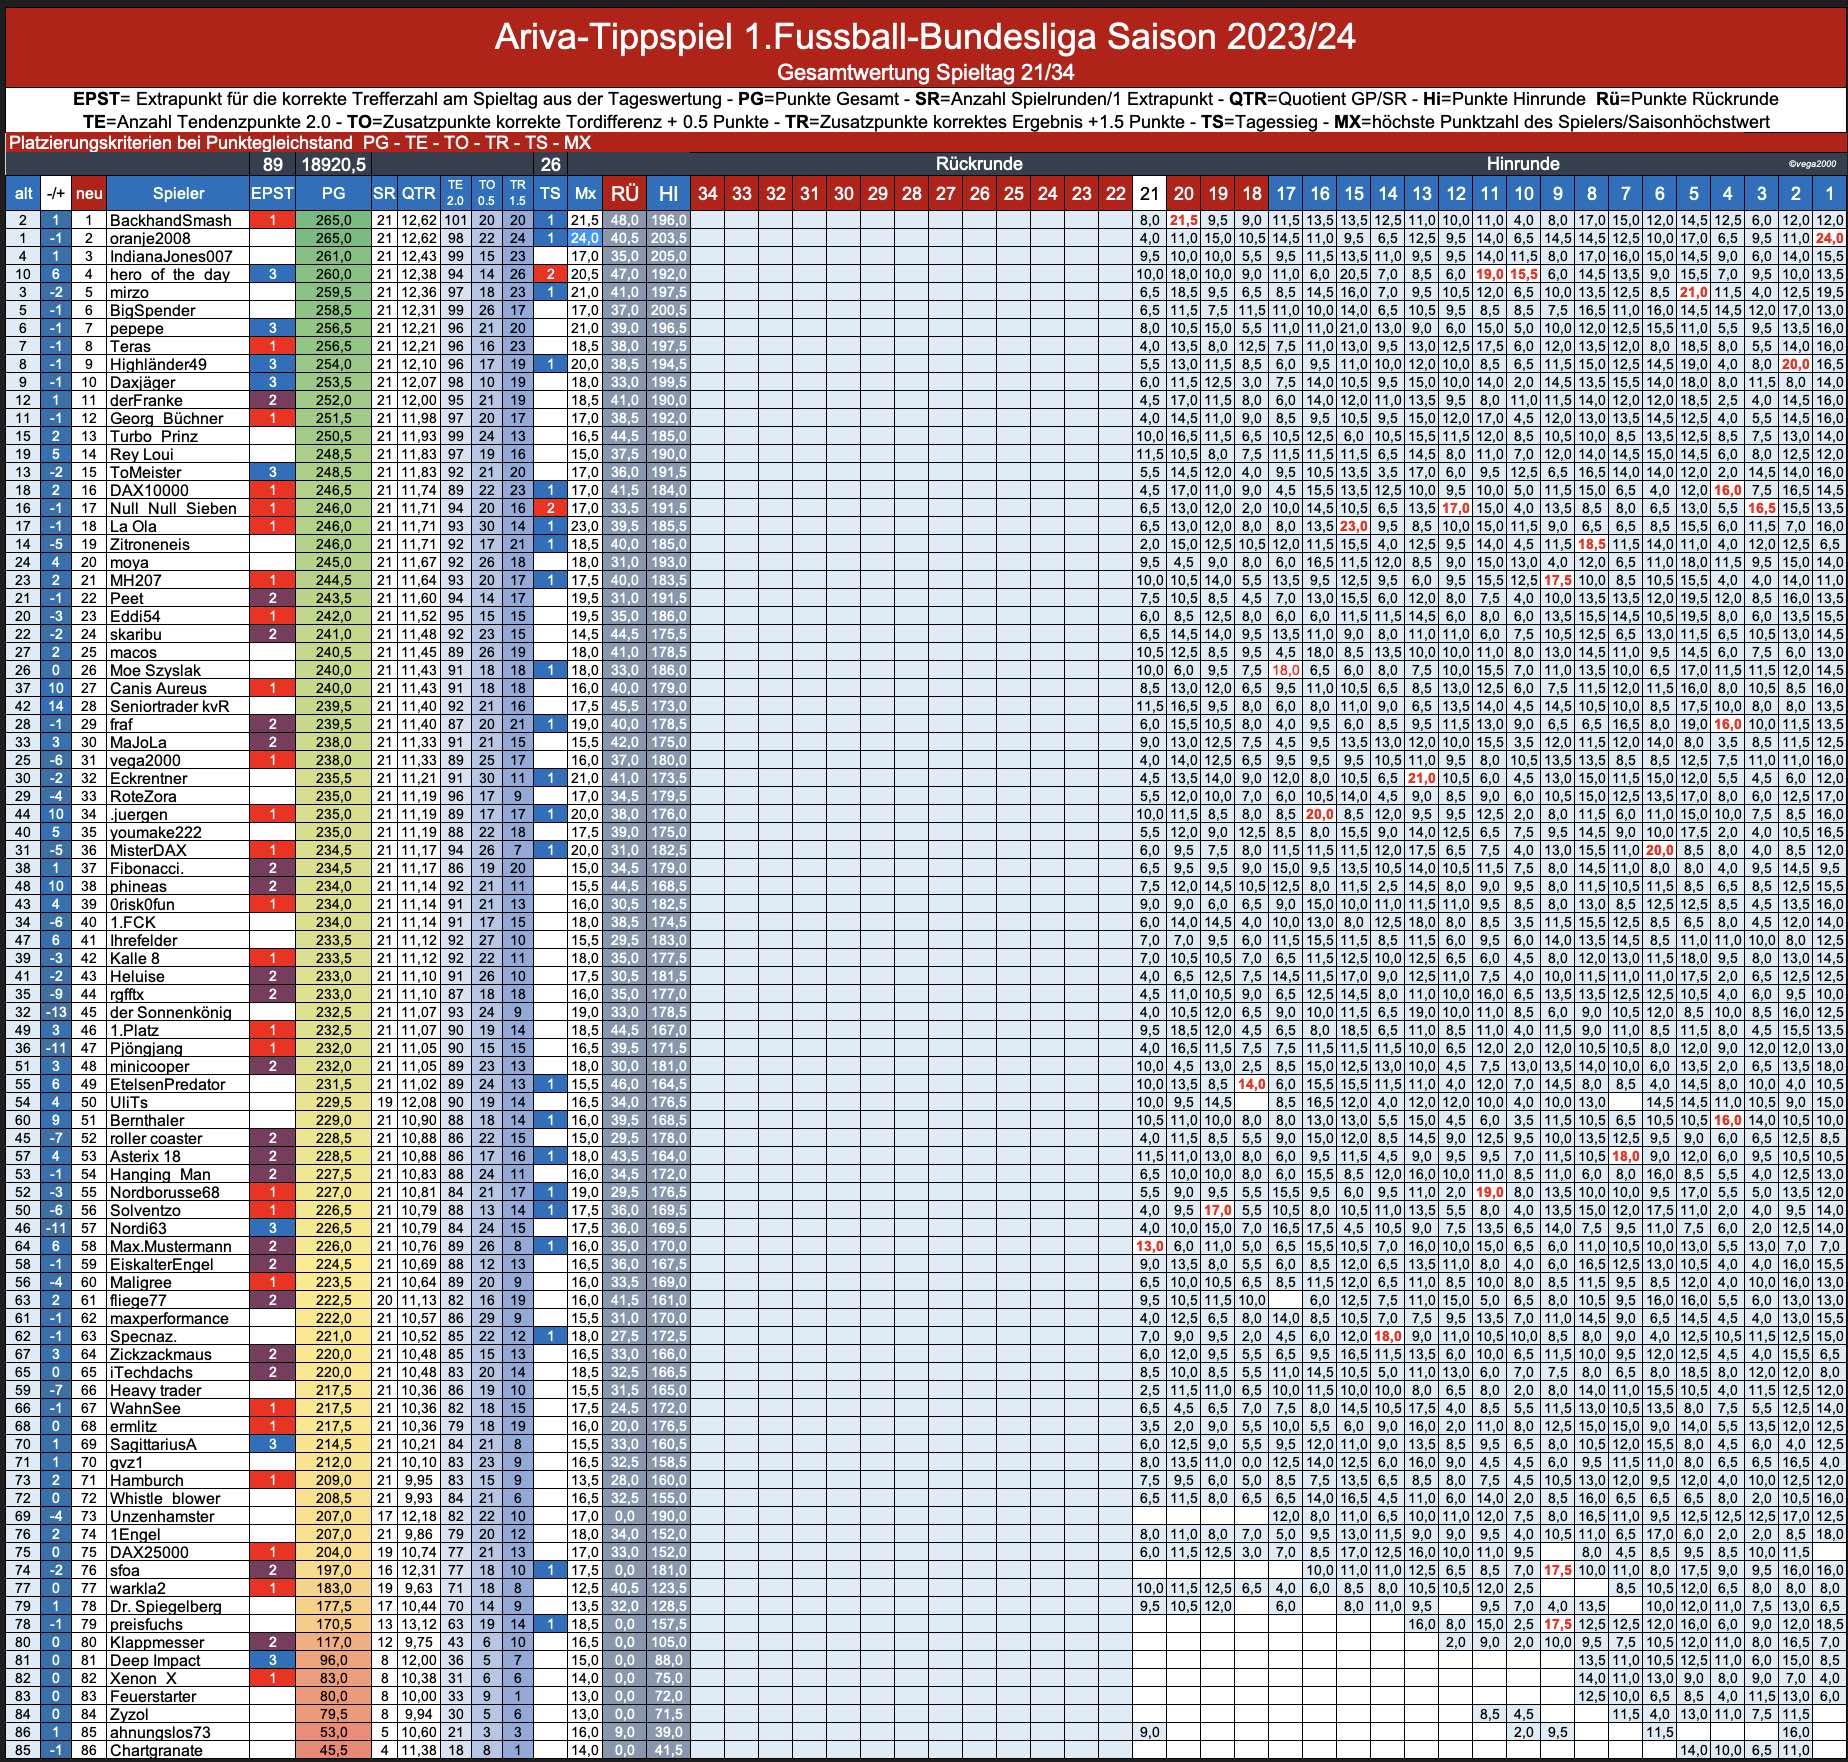Screen dimensions: 1848x1762
Task: Click the total points cell '18920,5'
Action: 333,164
